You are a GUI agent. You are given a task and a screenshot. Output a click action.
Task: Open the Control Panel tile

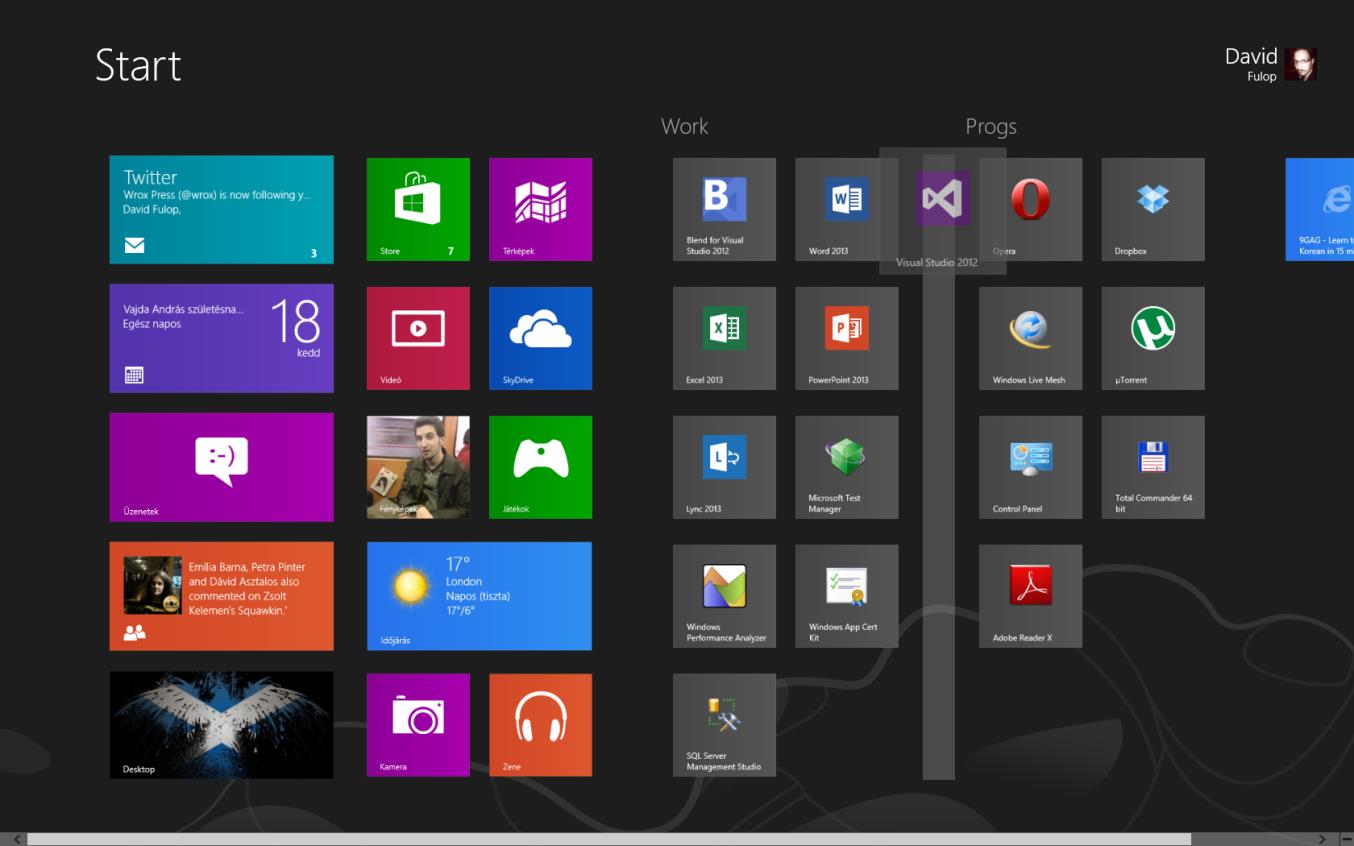click(x=1030, y=467)
